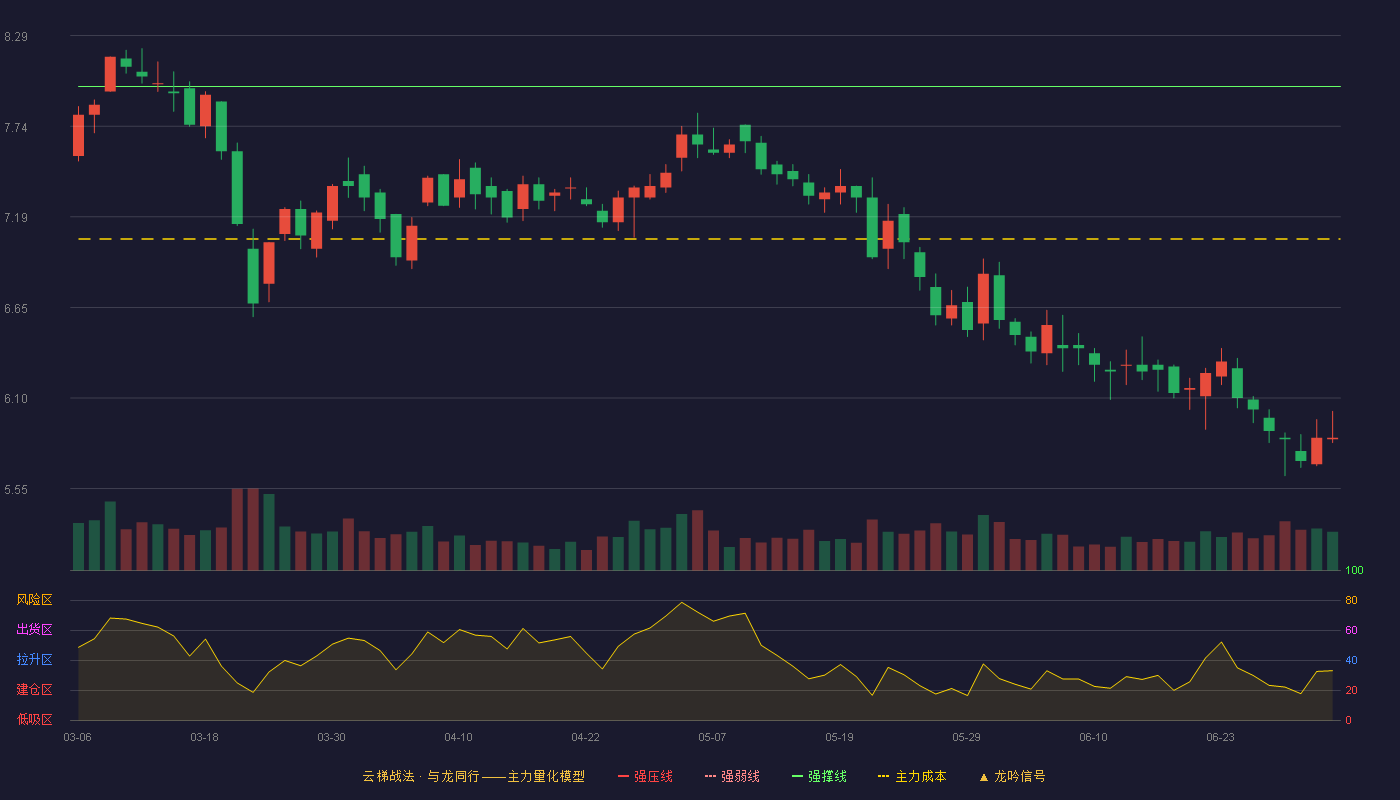Click the 6.10 price axis label

pos(16,399)
